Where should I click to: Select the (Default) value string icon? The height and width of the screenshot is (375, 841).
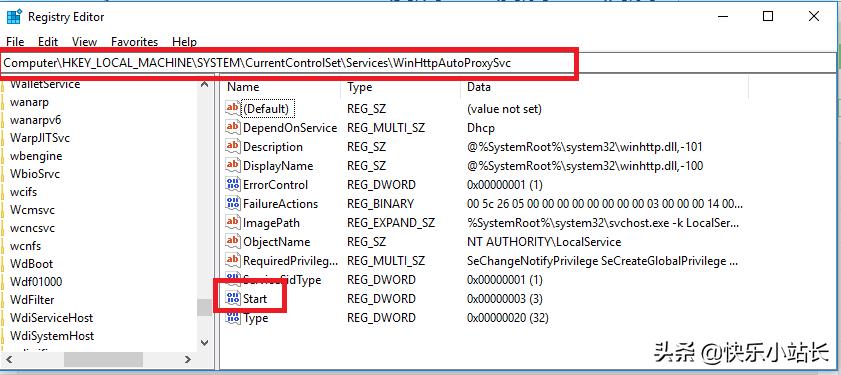pos(233,108)
